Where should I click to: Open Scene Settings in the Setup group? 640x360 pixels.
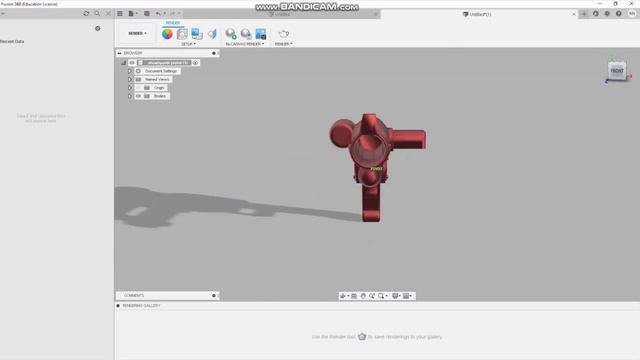182,34
